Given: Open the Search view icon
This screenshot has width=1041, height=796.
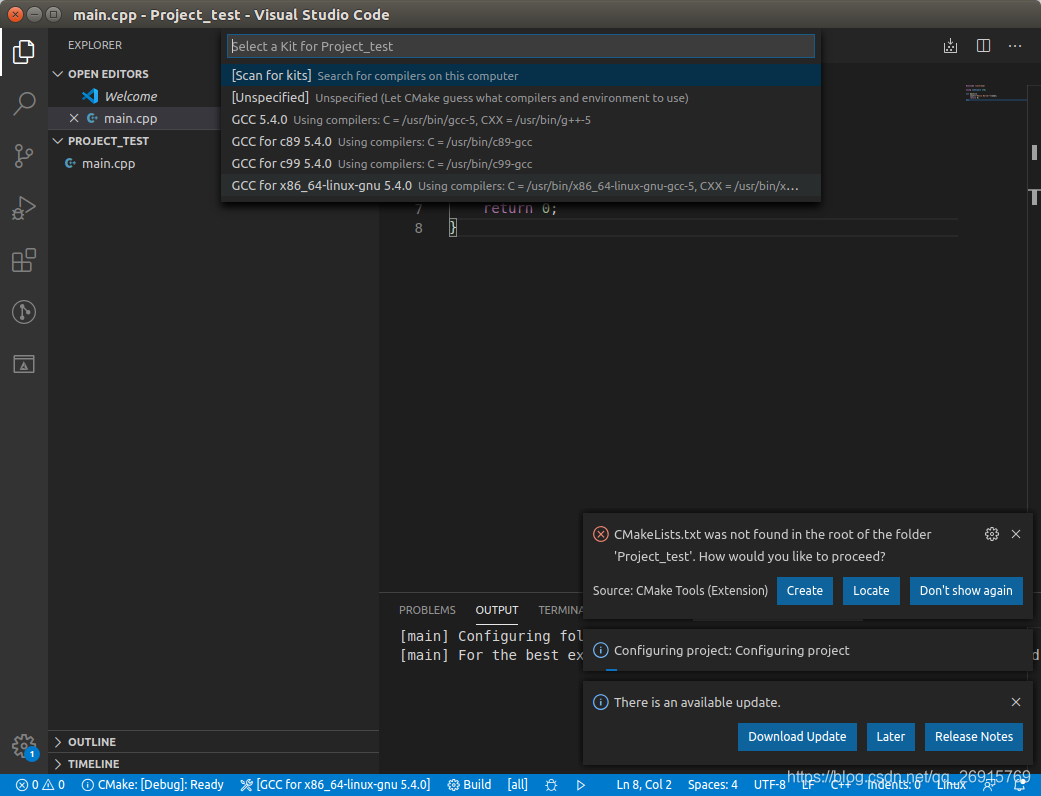Looking at the screenshot, I should (24, 104).
